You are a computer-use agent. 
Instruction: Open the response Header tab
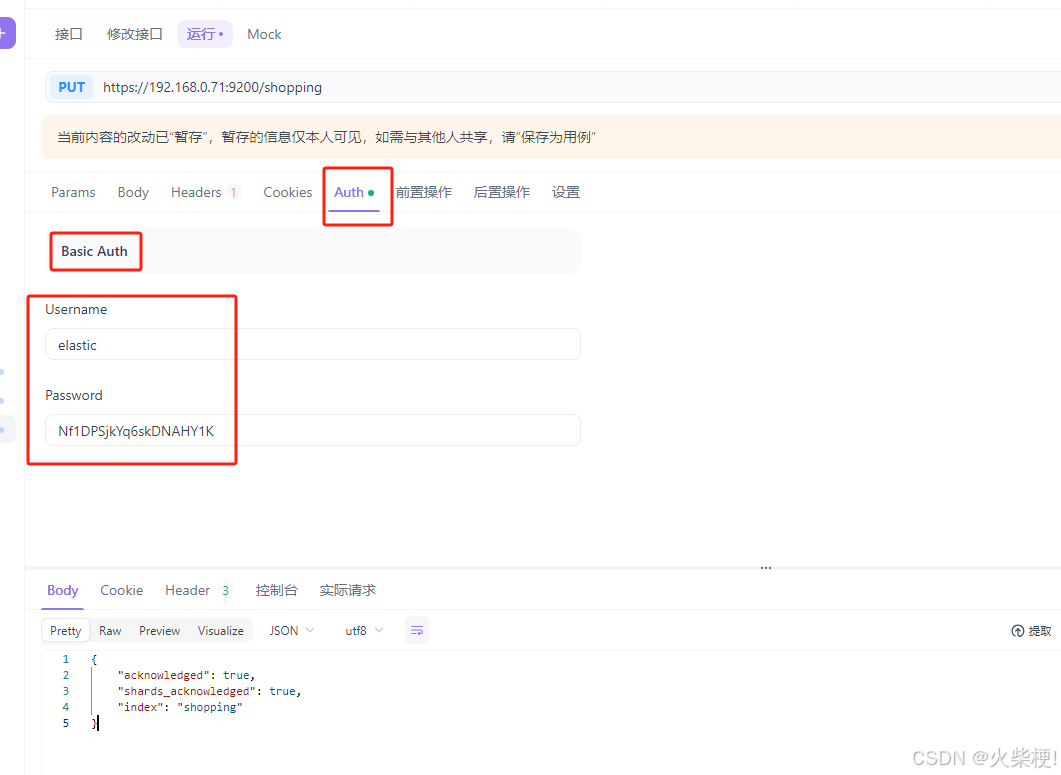coord(198,590)
